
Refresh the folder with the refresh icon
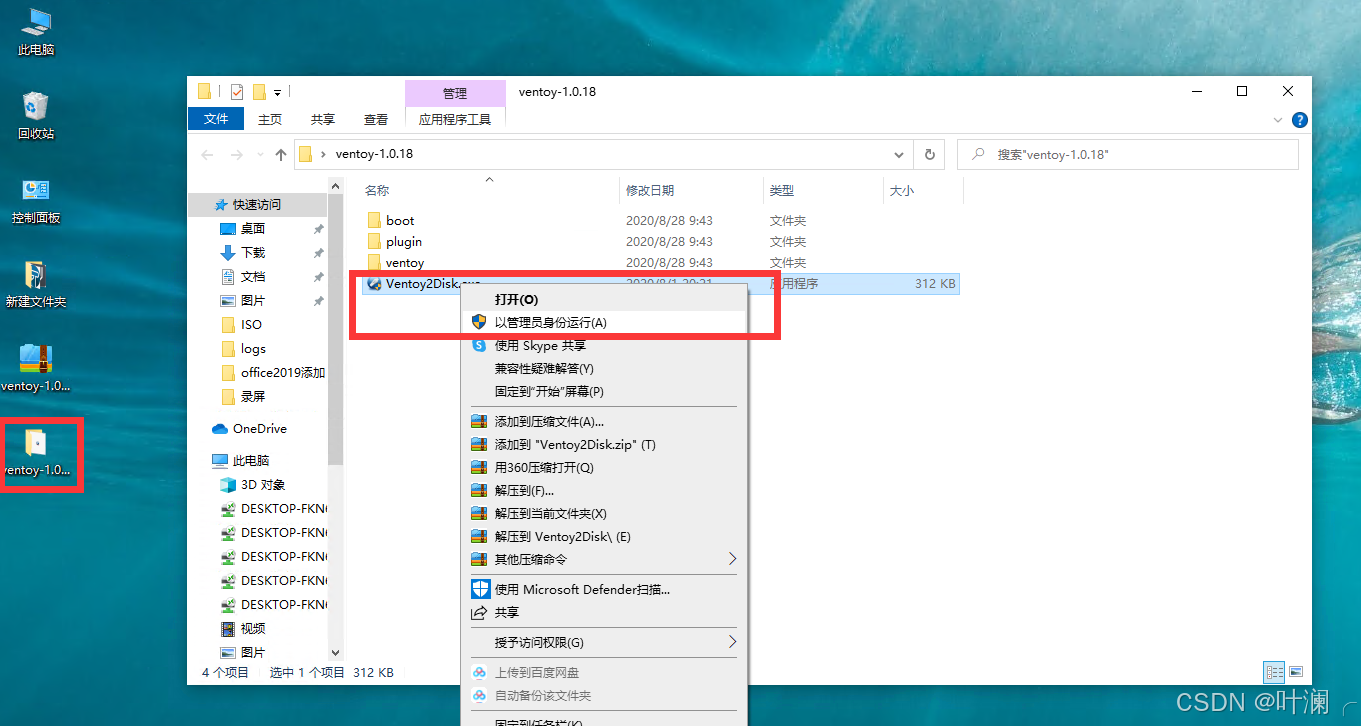pos(928,154)
